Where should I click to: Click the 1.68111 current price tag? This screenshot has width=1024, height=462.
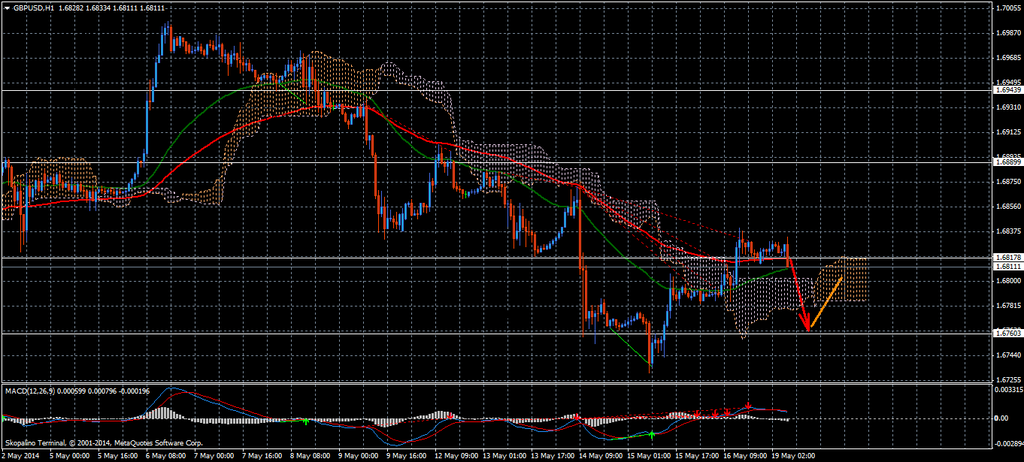(1007, 267)
